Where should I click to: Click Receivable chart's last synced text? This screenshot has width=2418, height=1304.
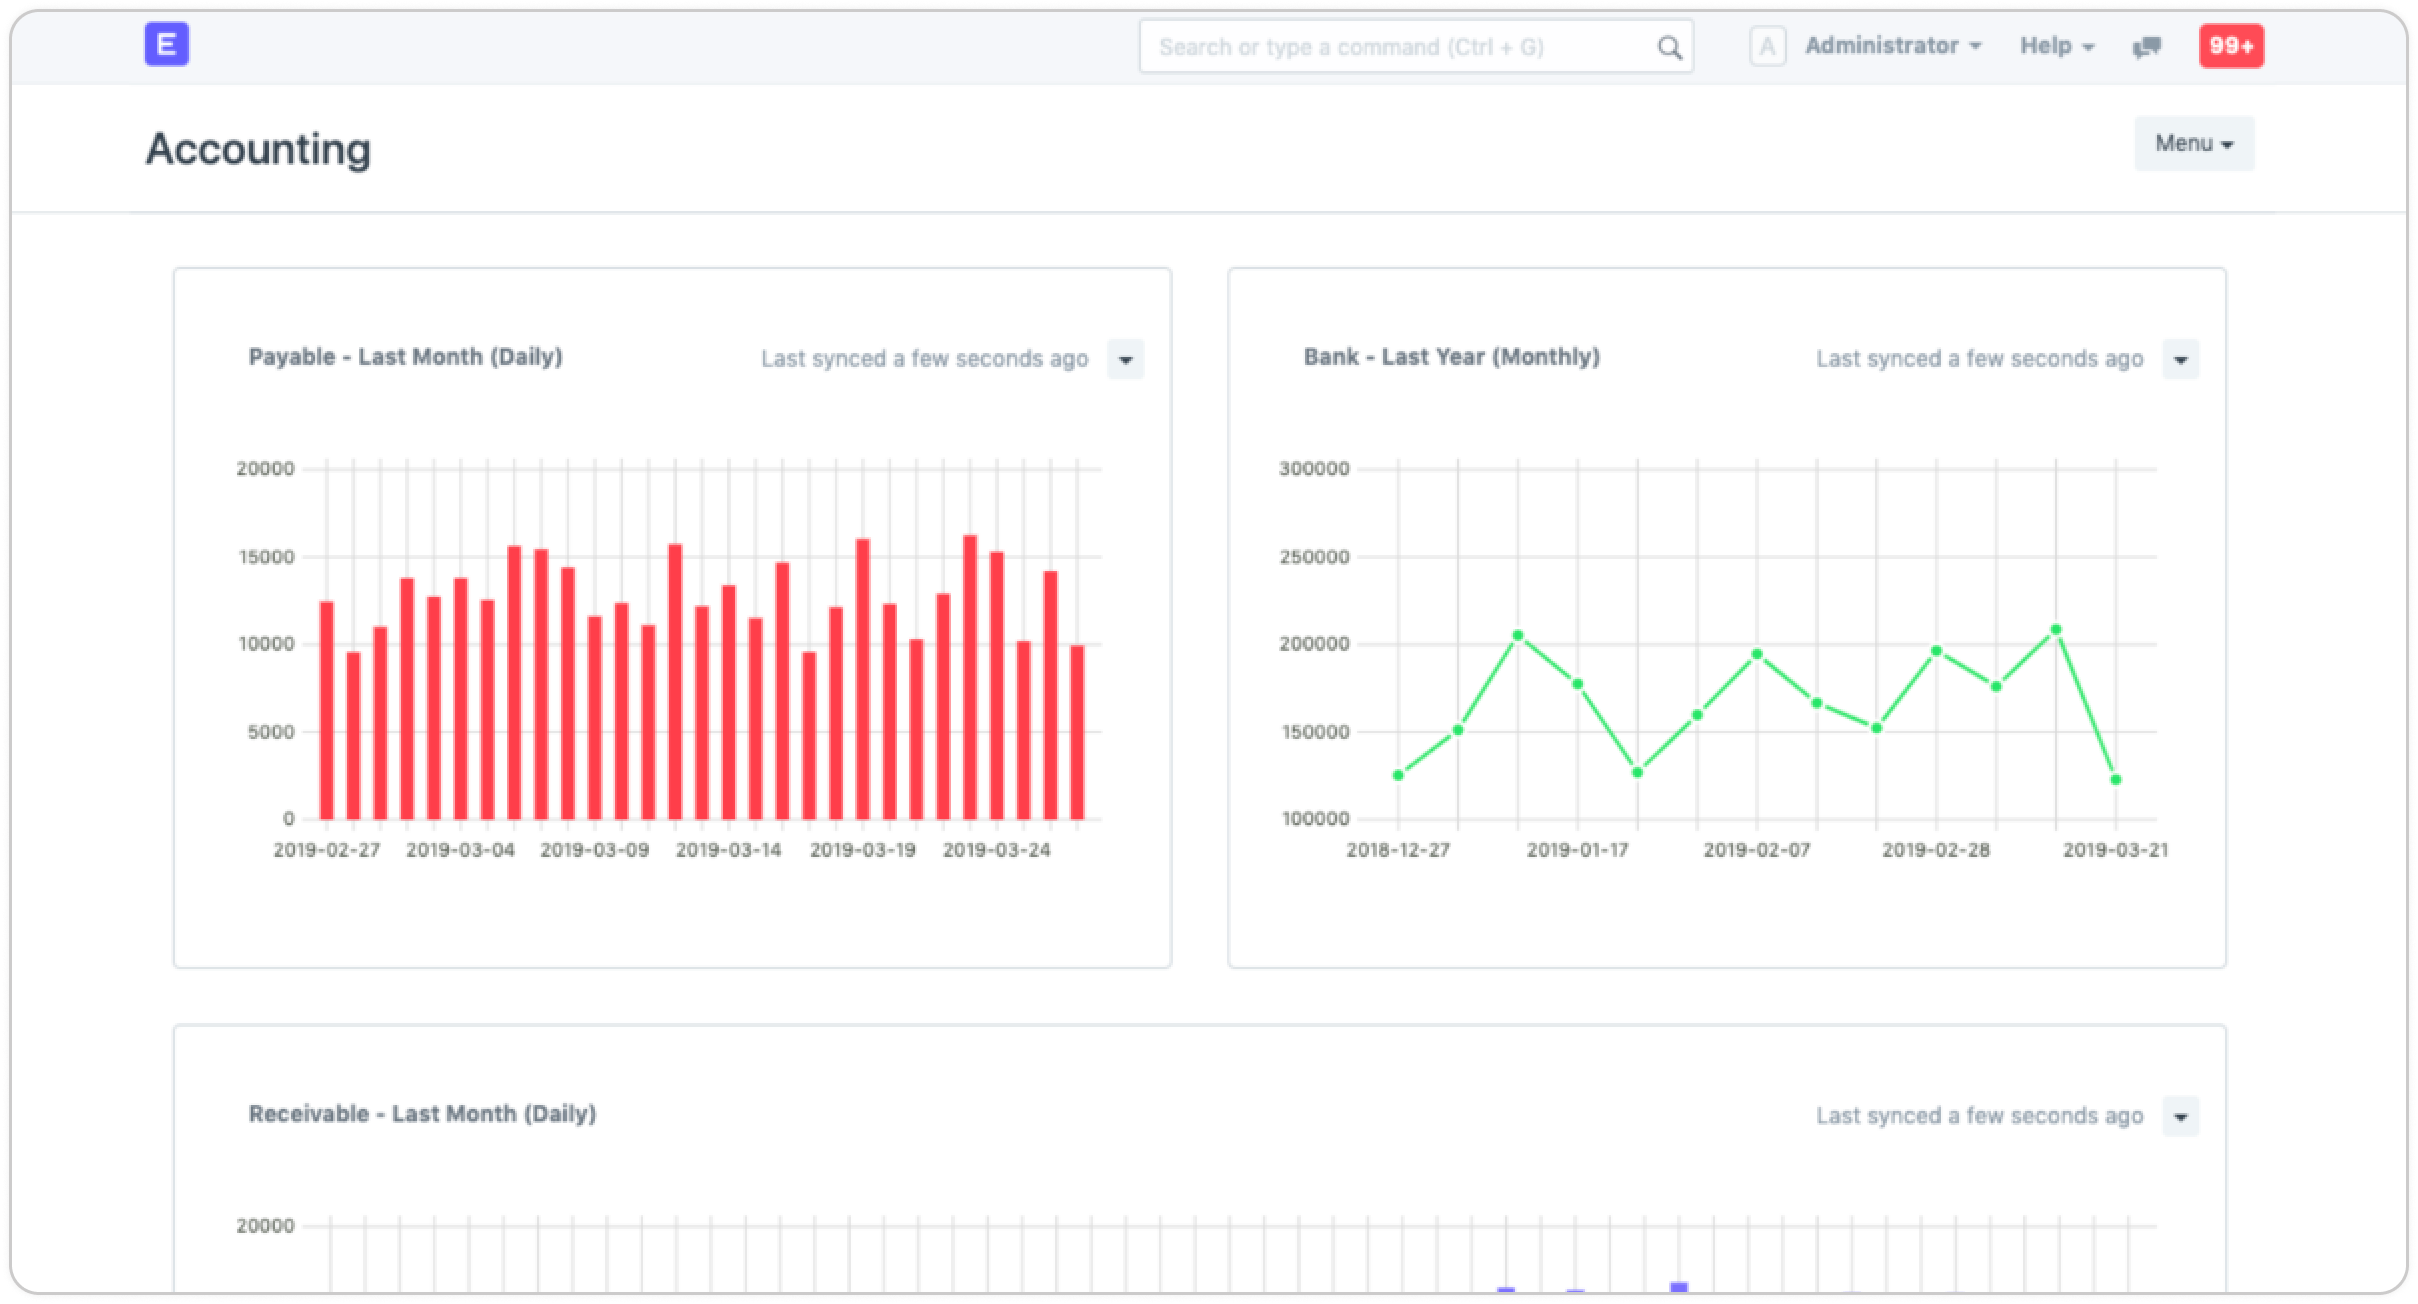(1979, 1116)
